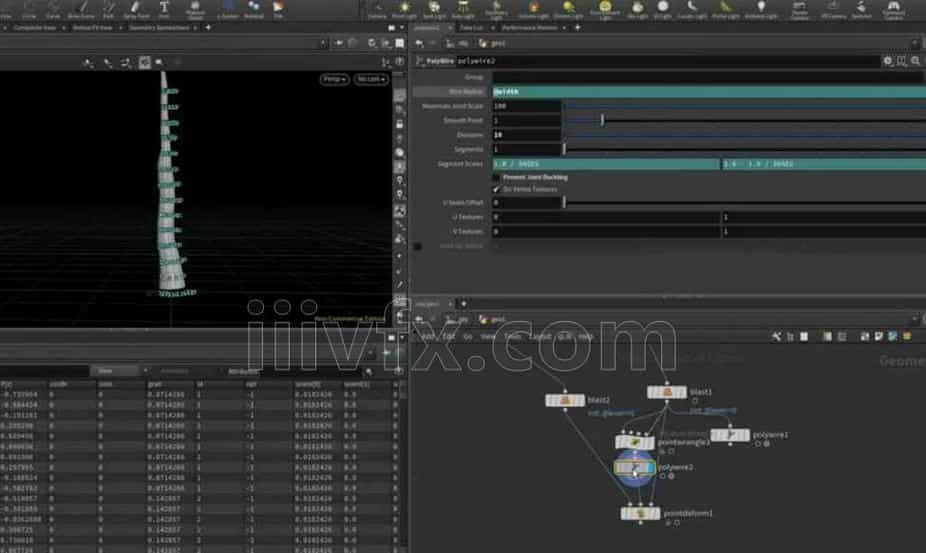926x553 pixels.
Task: Open the parameter gear settings icon
Action: pos(887,61)
